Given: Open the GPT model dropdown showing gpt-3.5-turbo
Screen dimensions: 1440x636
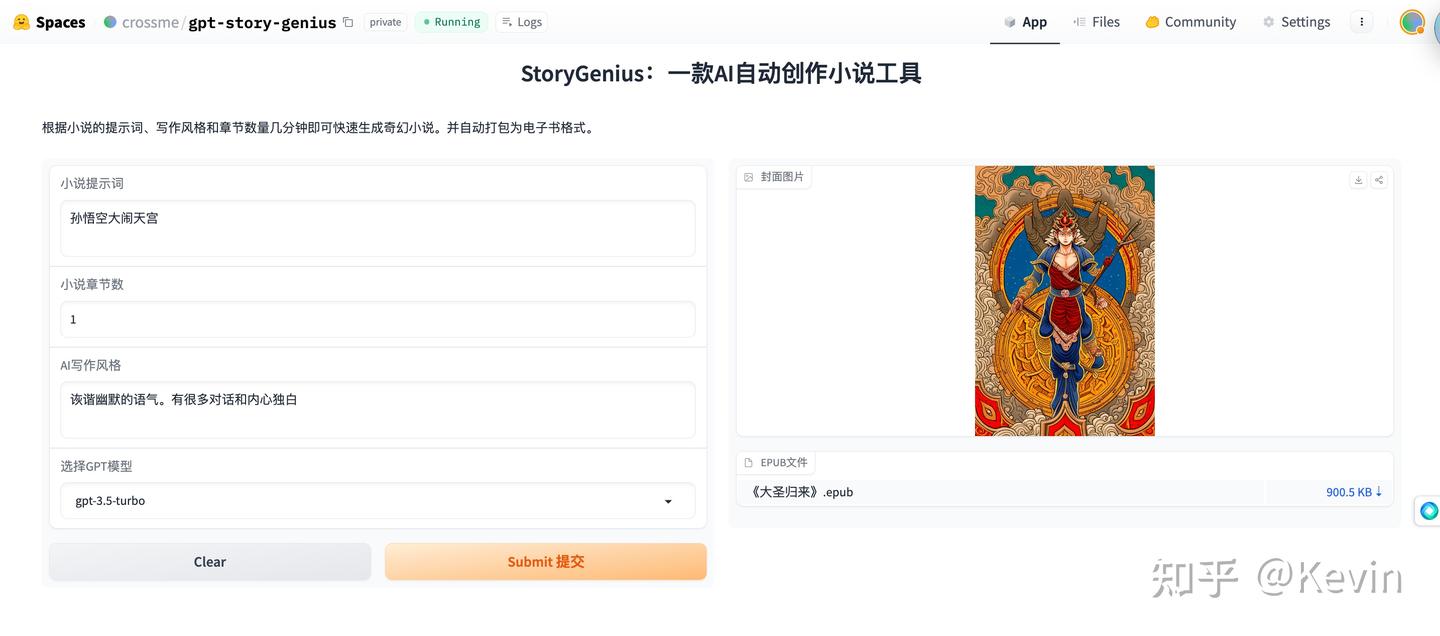Looking at the screenshot, I should [377, 500].
